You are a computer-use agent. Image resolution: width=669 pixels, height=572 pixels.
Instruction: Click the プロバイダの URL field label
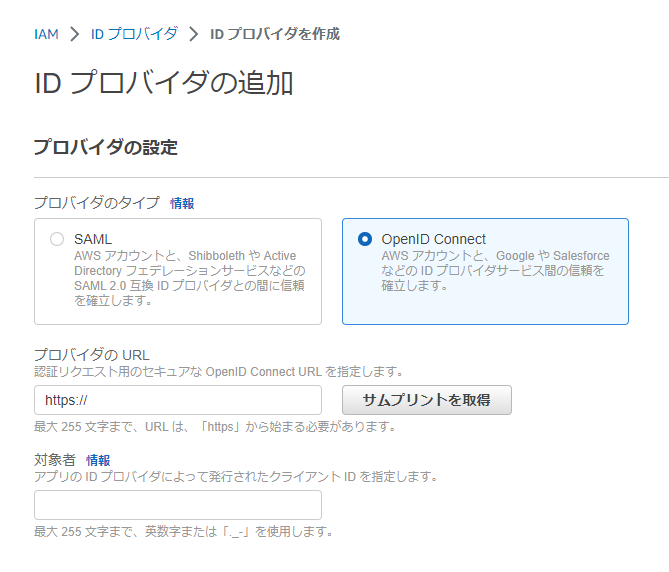coord(92,355)
